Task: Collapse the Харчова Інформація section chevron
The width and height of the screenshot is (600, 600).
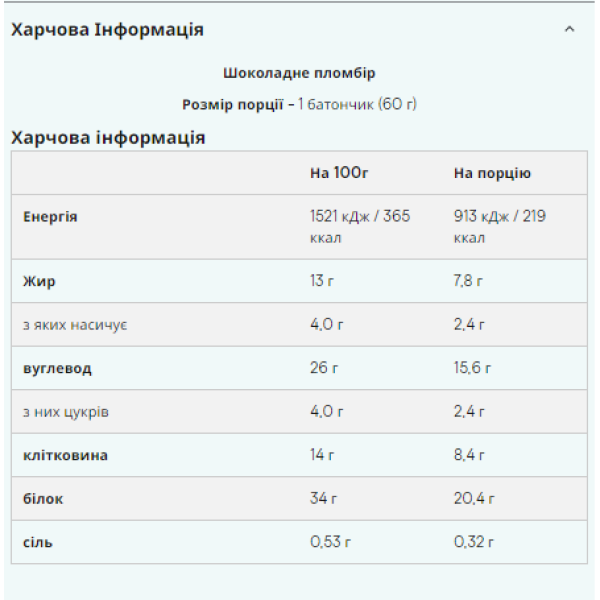Action: [x=569, y=30]
